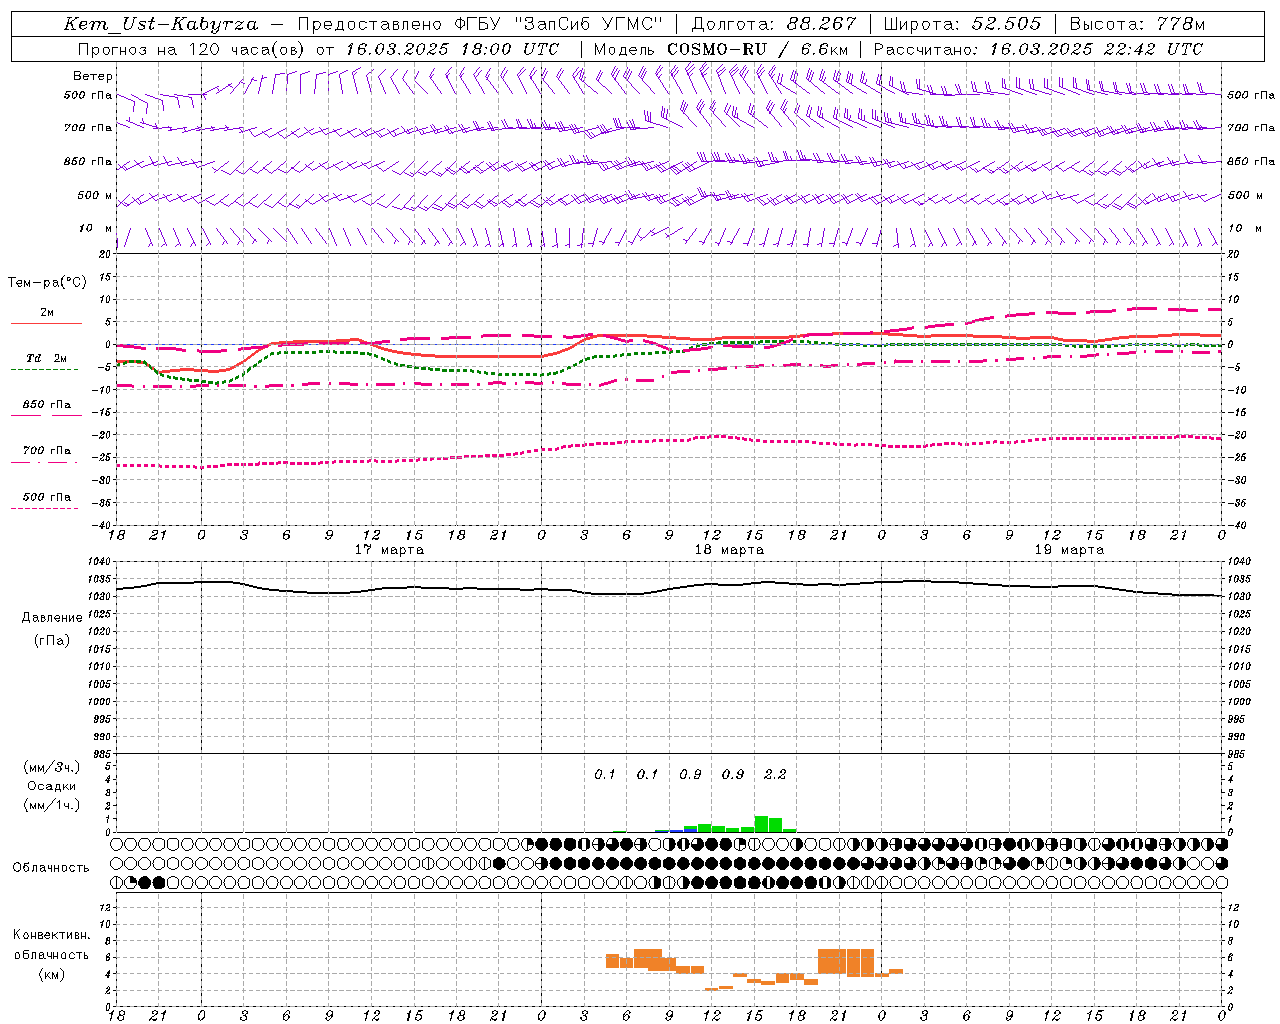Click the forecast start time 16.03.2025 18:00 UTC
1280x1024 pixels.
pos(452,49)
